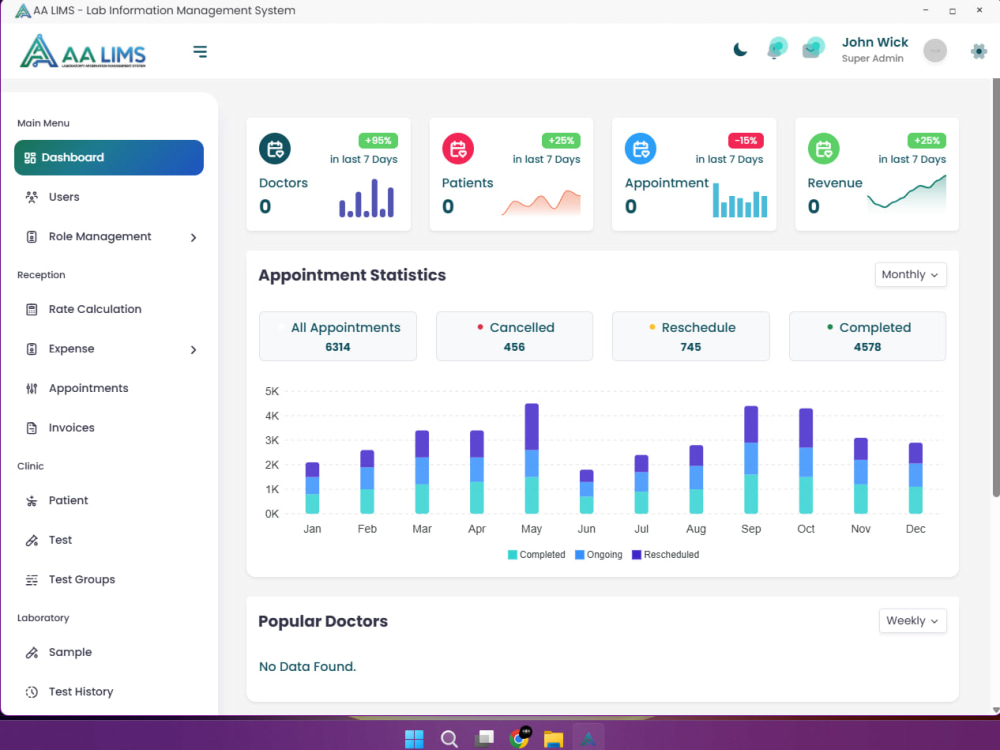Click the May bar in the chart

coord(532,459)
